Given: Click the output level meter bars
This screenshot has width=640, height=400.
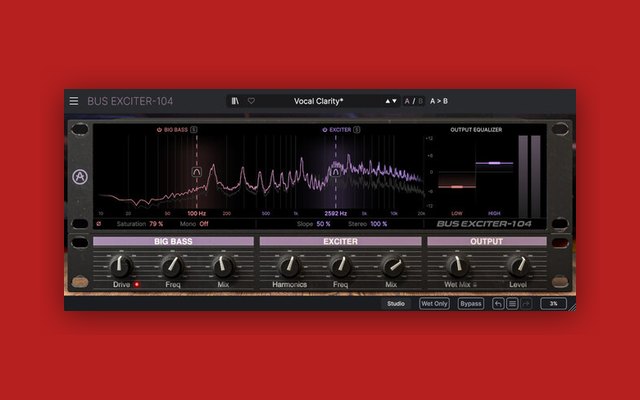Looking at the screenshot, I should point(529,176).
